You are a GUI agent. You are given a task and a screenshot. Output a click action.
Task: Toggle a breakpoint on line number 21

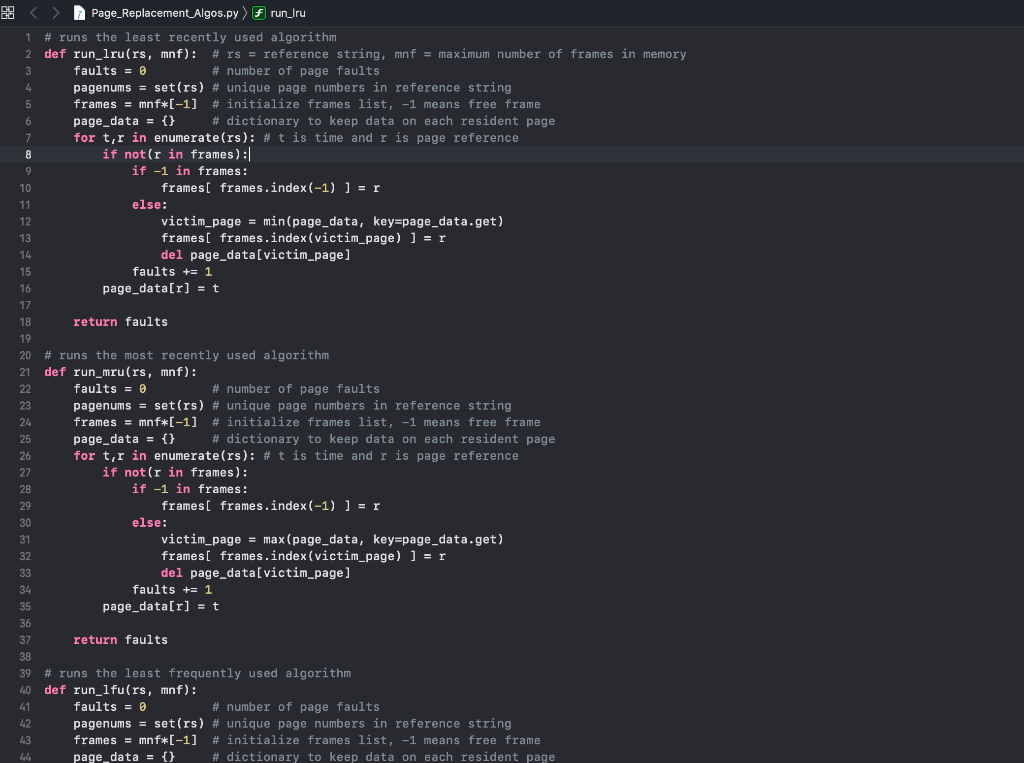(24, 371)
